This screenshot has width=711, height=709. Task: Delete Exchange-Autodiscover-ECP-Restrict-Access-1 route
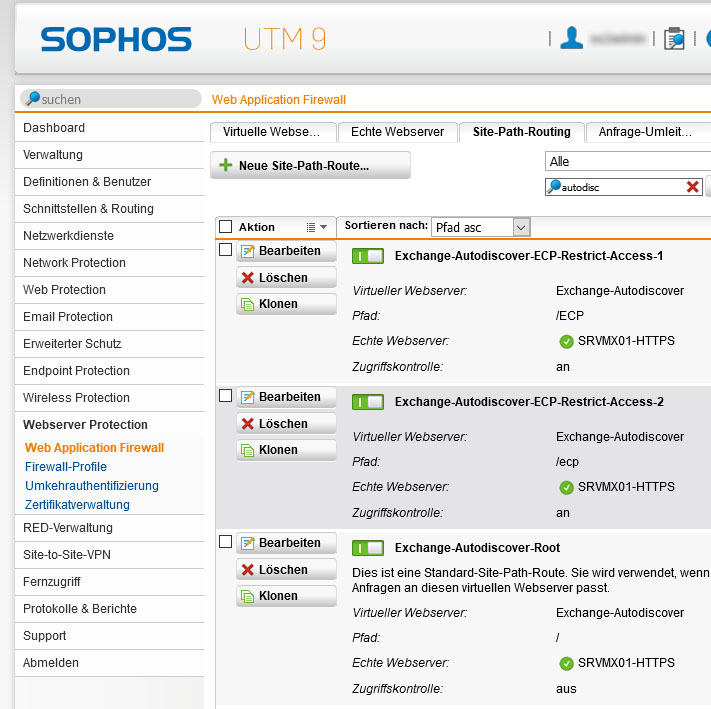(x=286, y=277)
